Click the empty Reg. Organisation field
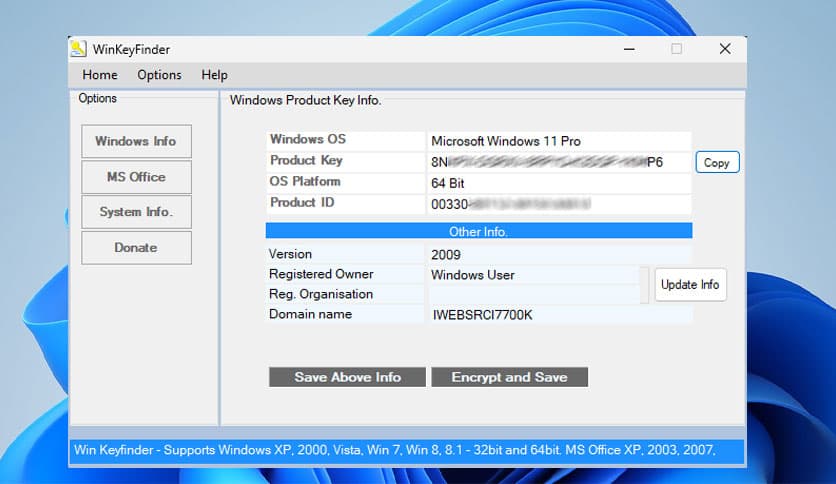Image resolution: width=836 pixels, height=484 pixels. (533, 294)
